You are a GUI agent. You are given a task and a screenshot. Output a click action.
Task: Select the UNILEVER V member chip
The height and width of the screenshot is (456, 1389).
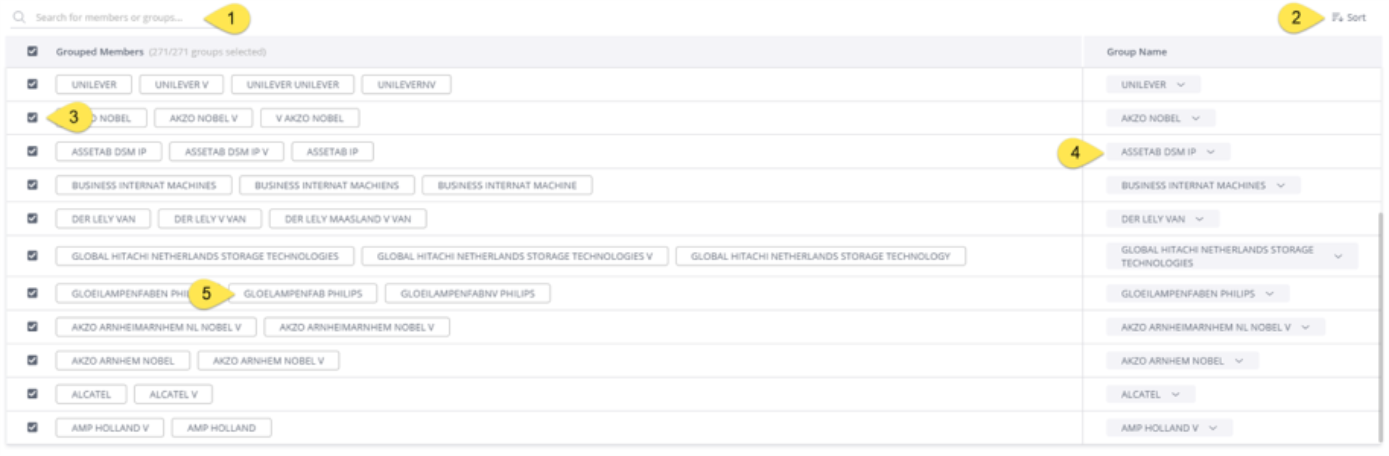(x=181, y=85)
